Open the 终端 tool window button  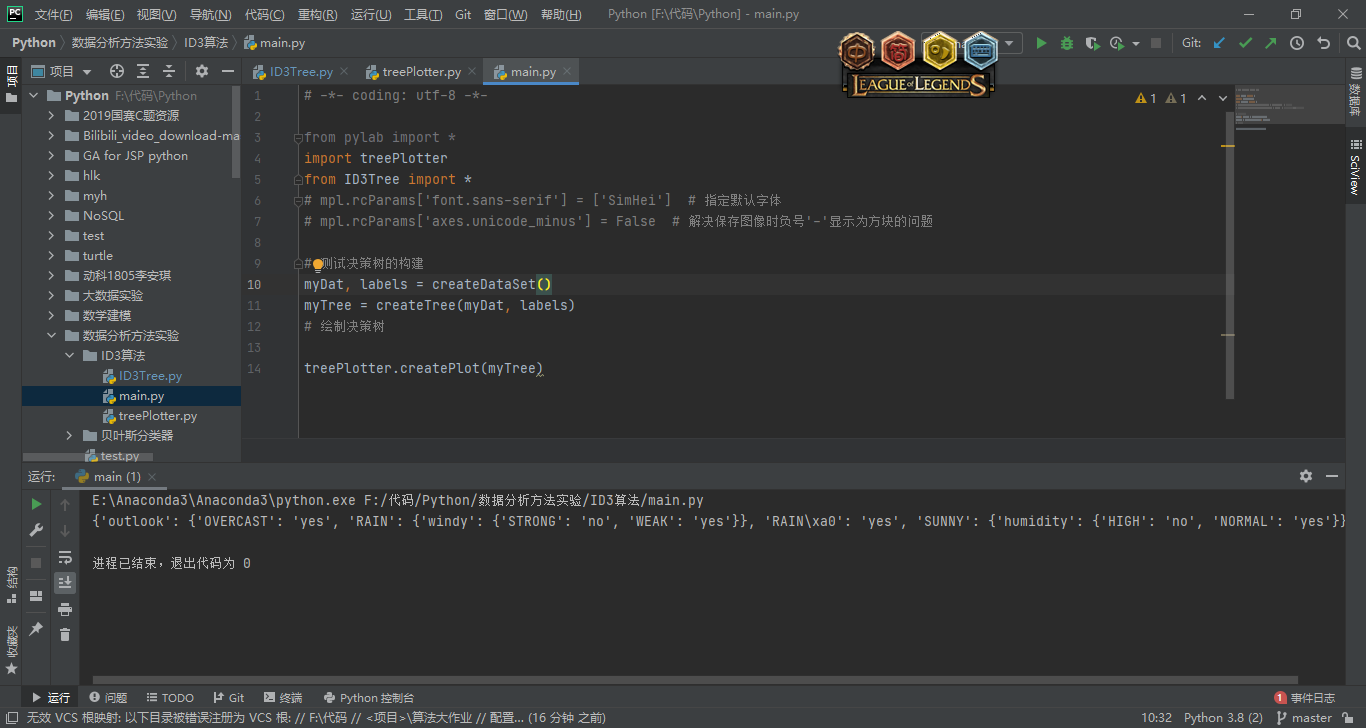(283, 698)
